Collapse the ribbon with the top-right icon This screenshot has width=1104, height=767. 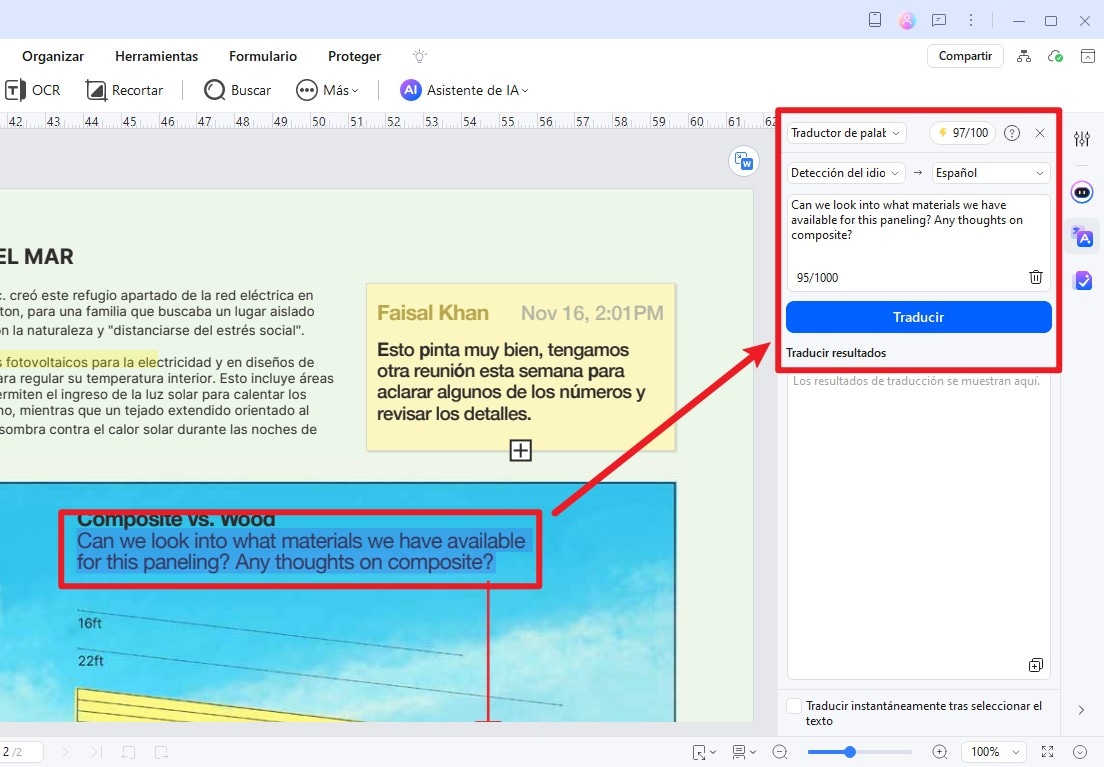(x=1088, y=56)
